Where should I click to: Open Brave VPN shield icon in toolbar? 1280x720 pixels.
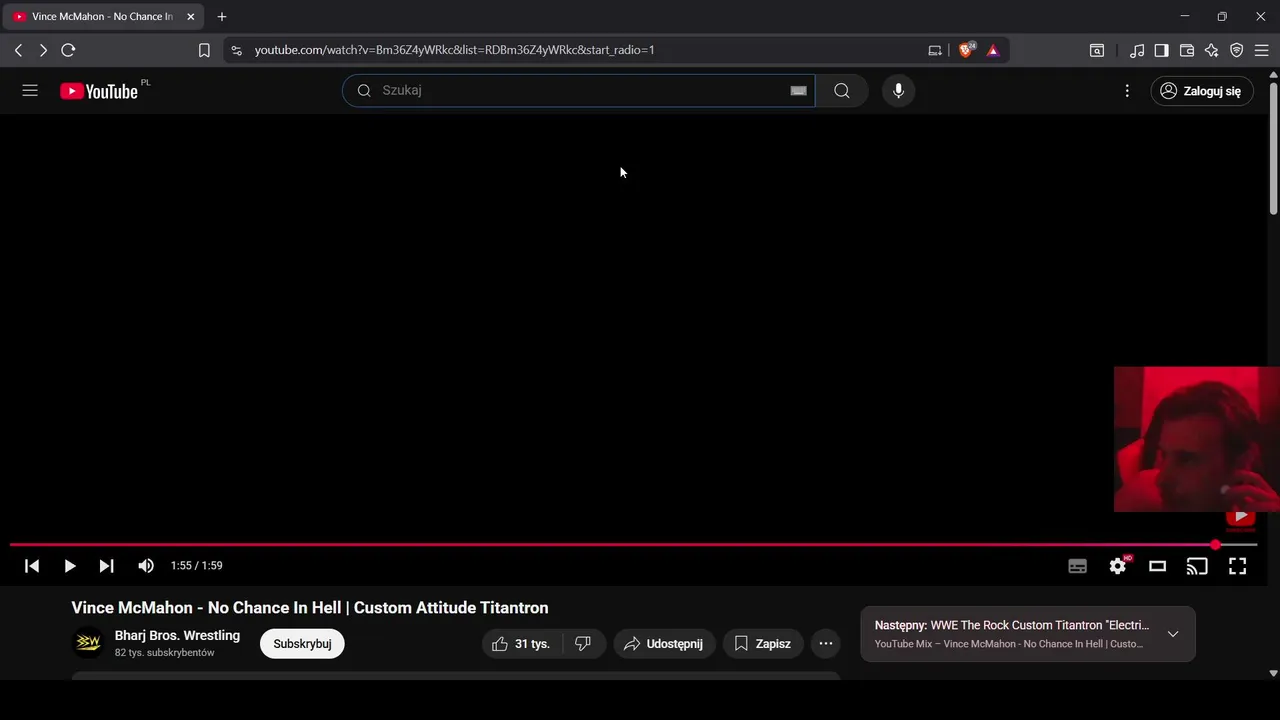tap(1237, 50)
